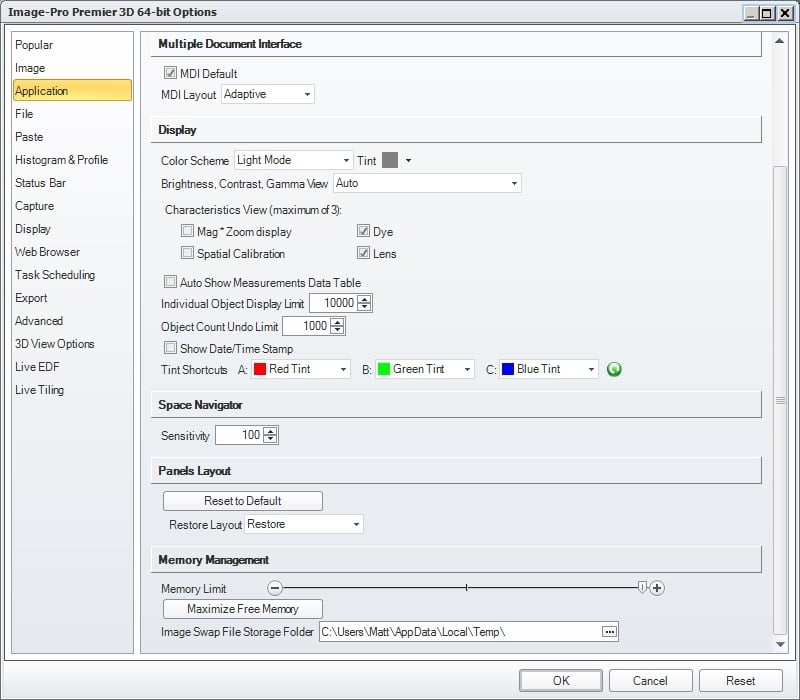The height and width of the screenshot is (700, 800).
Task: Click the Maximize Free Memory button
Action: 242,609
